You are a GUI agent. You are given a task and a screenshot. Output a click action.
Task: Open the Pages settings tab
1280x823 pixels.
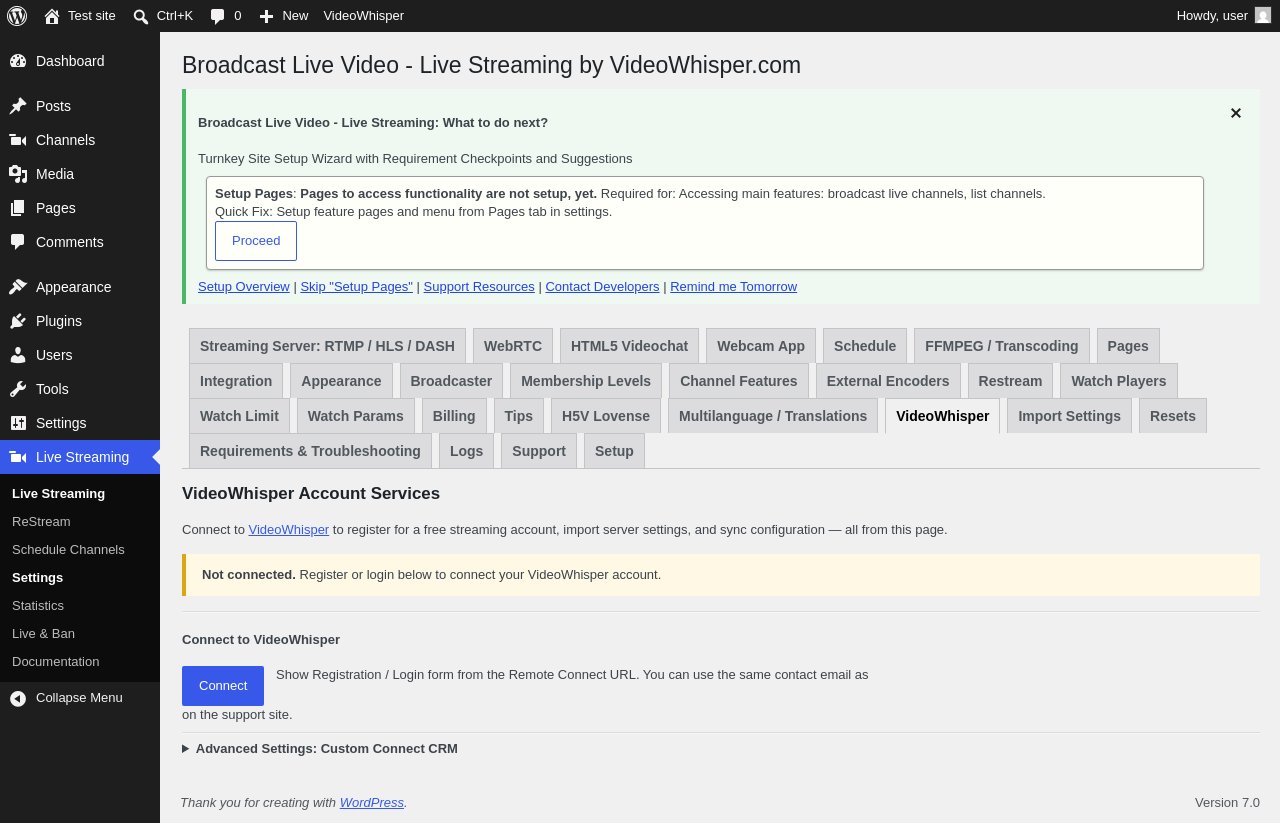[x=1128, y=346]
